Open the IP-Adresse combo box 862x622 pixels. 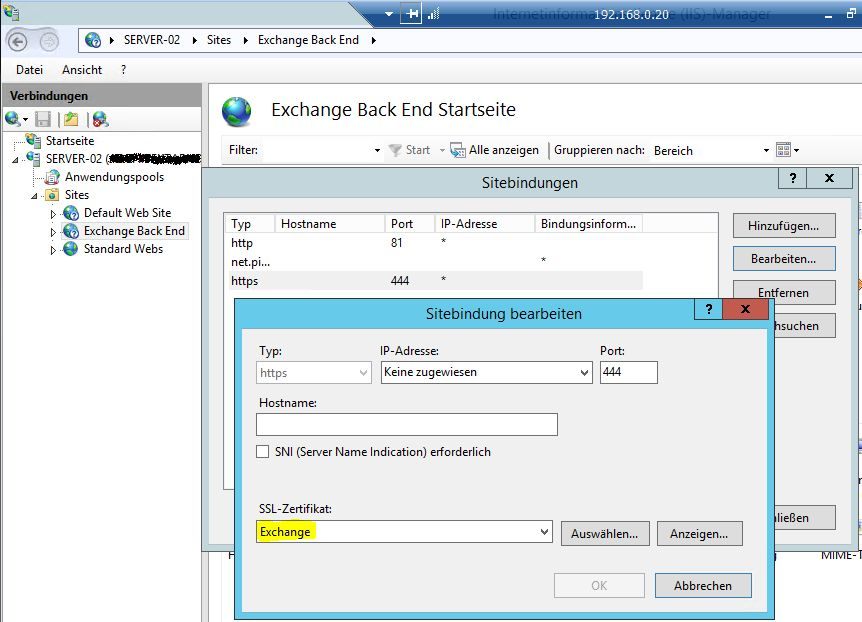click(x=487, y=372)
